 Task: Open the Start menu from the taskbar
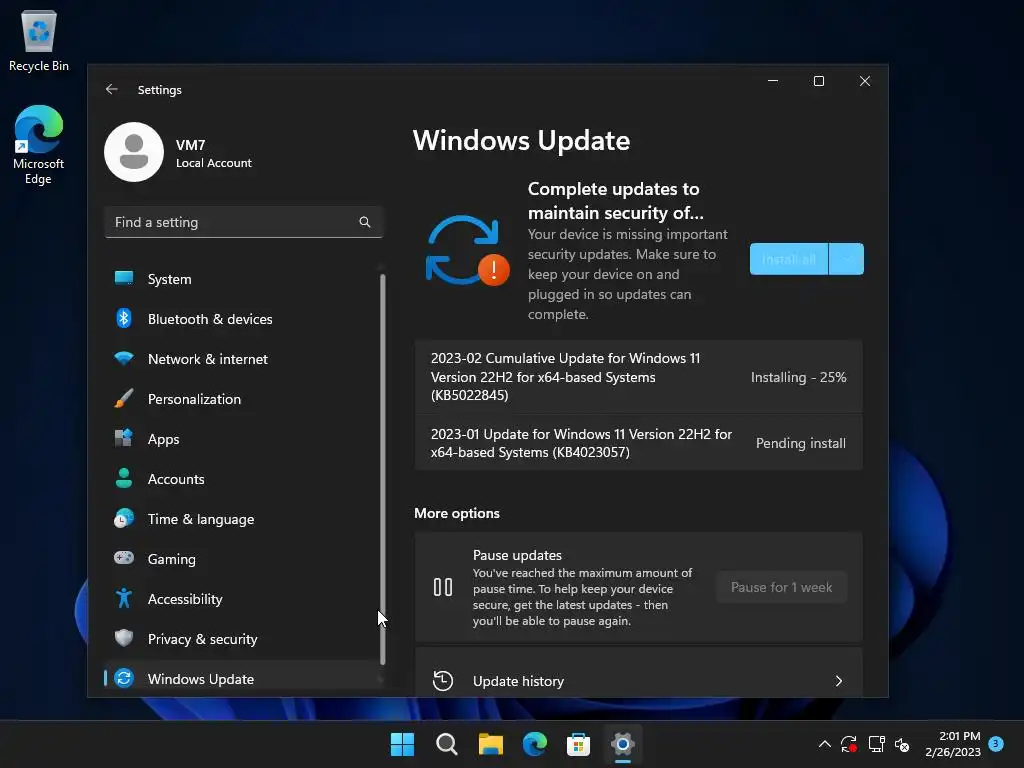(402, 744)
